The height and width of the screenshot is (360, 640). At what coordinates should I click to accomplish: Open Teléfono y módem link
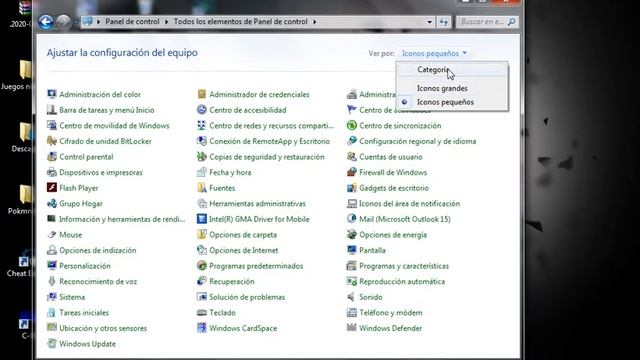[391, 313]
